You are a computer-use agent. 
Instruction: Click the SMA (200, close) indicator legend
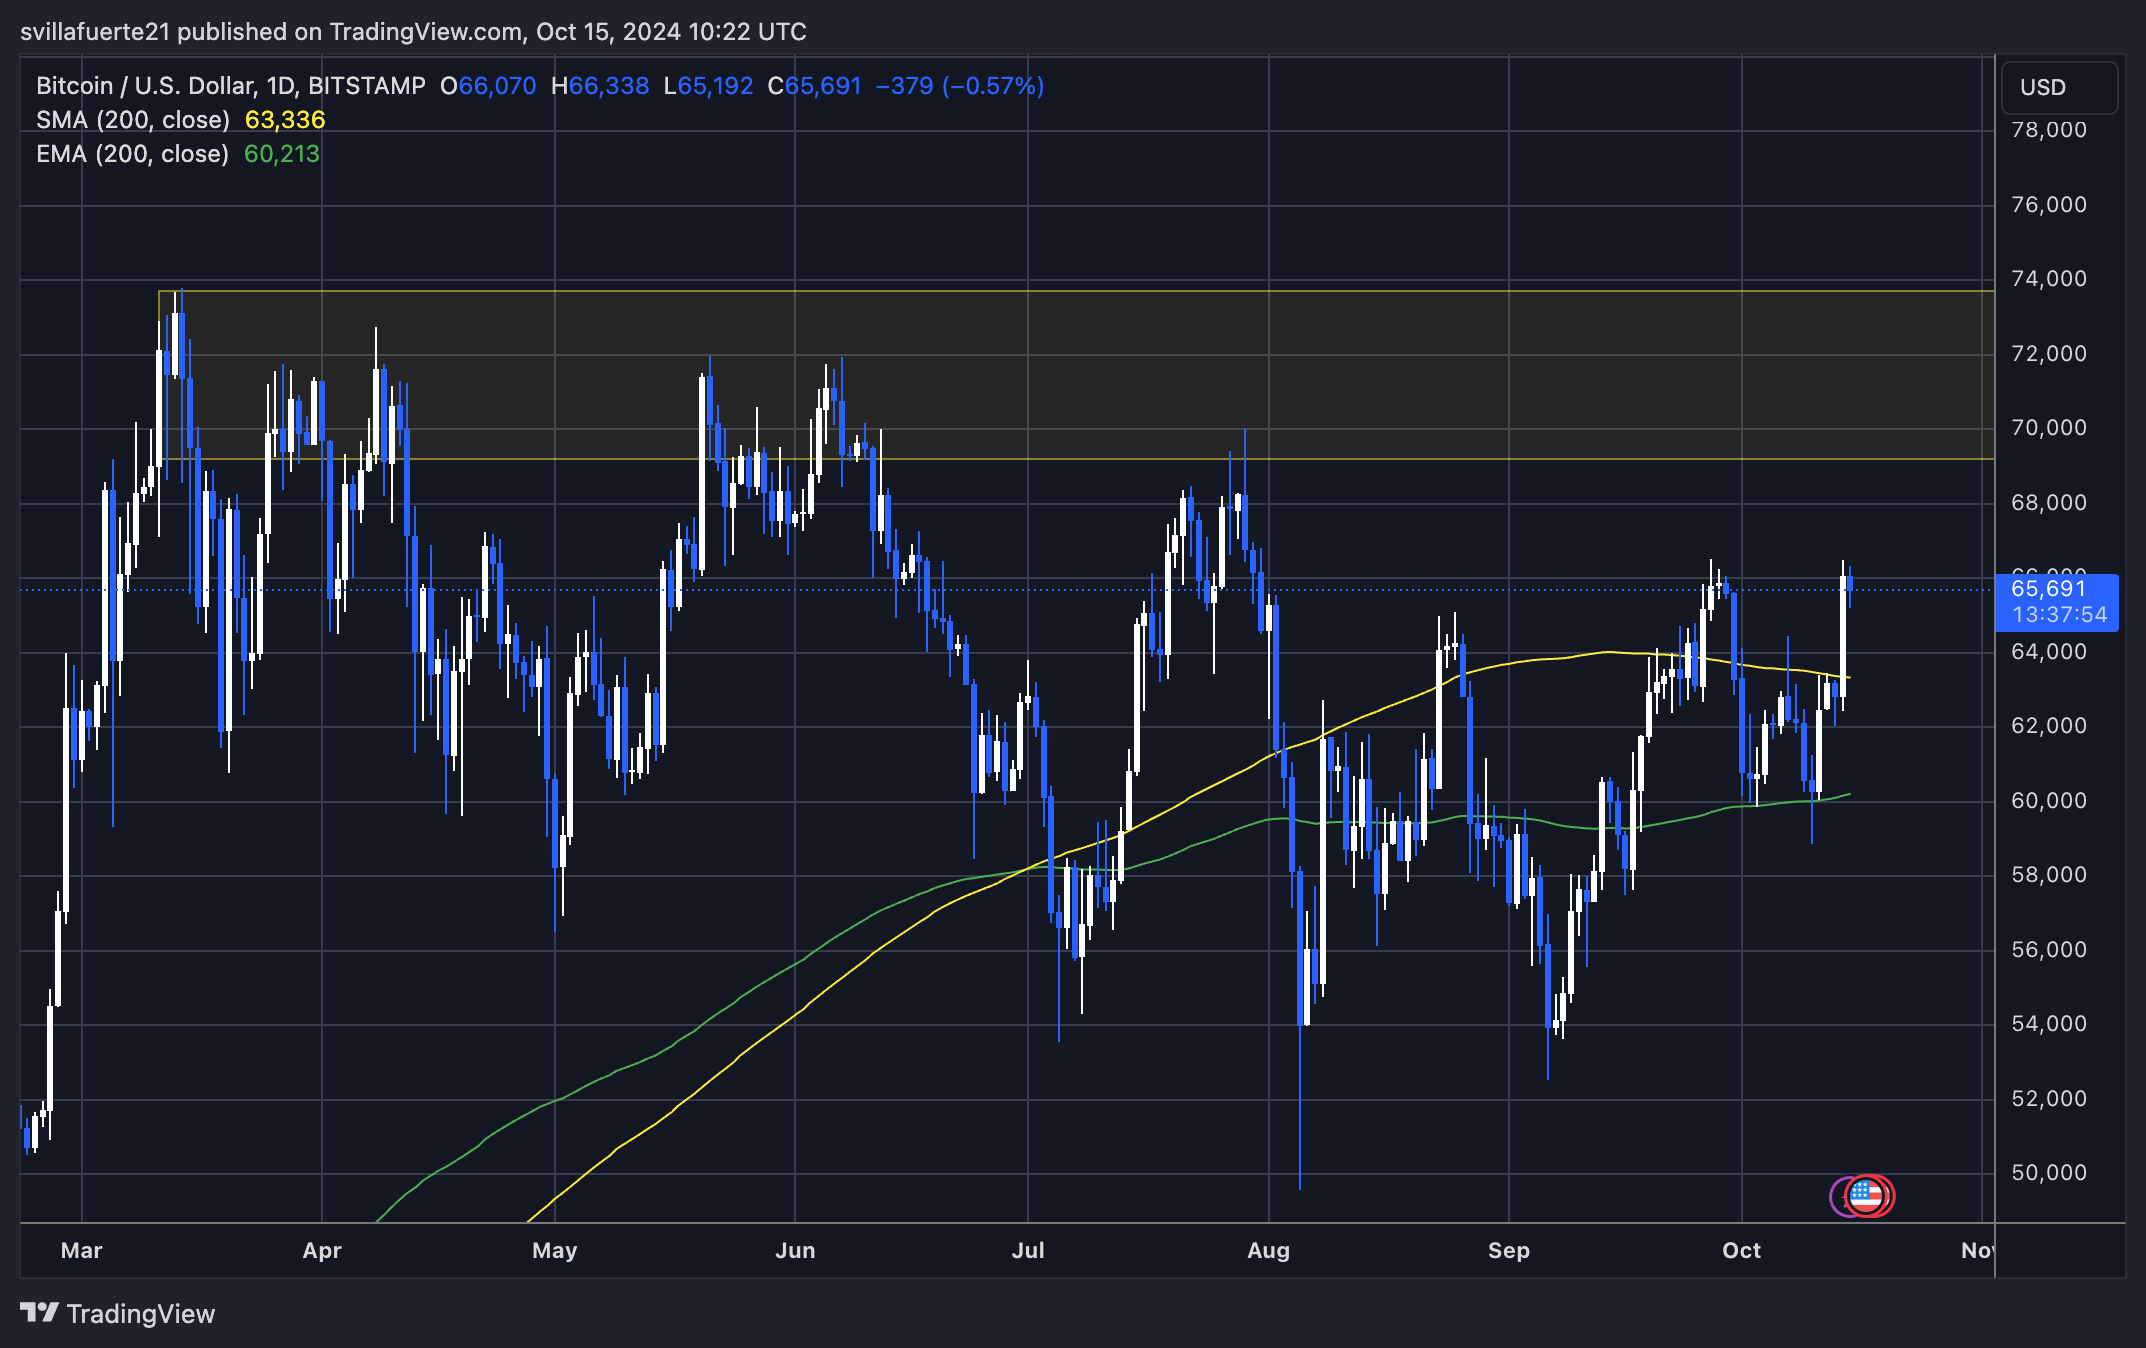(x=132, y=120)
